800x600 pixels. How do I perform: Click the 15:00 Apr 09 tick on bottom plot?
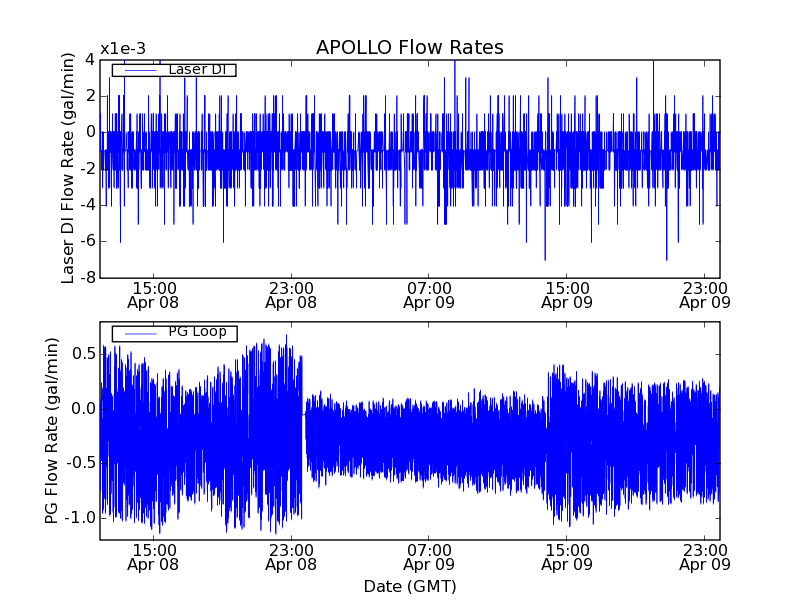567,557
